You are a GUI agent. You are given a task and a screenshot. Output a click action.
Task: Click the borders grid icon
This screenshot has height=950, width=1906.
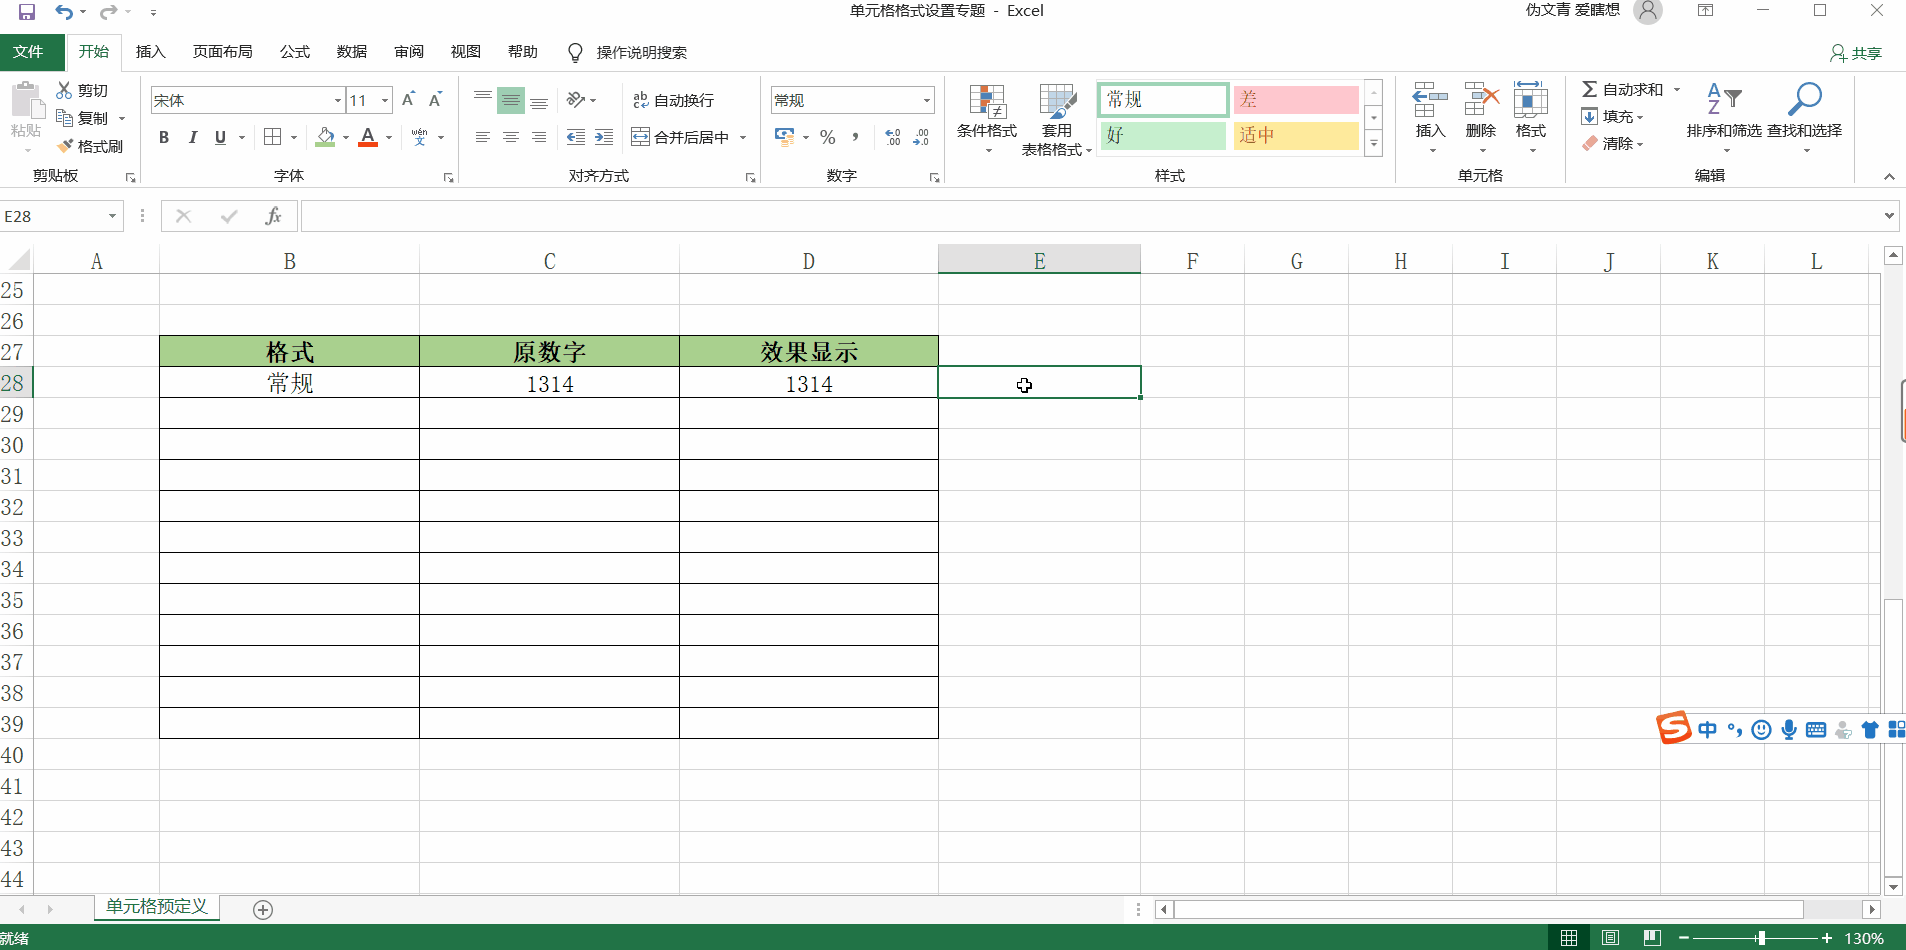click(272, 137)
